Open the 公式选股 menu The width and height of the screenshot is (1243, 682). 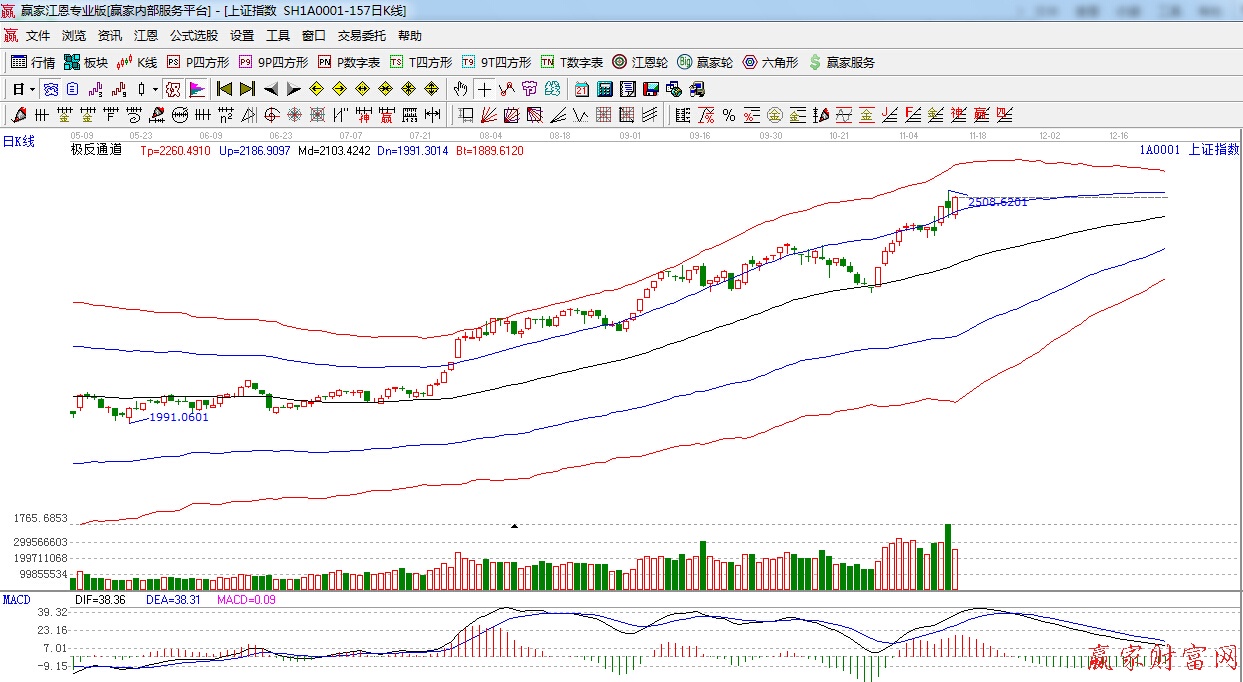(x=193, y=35)
